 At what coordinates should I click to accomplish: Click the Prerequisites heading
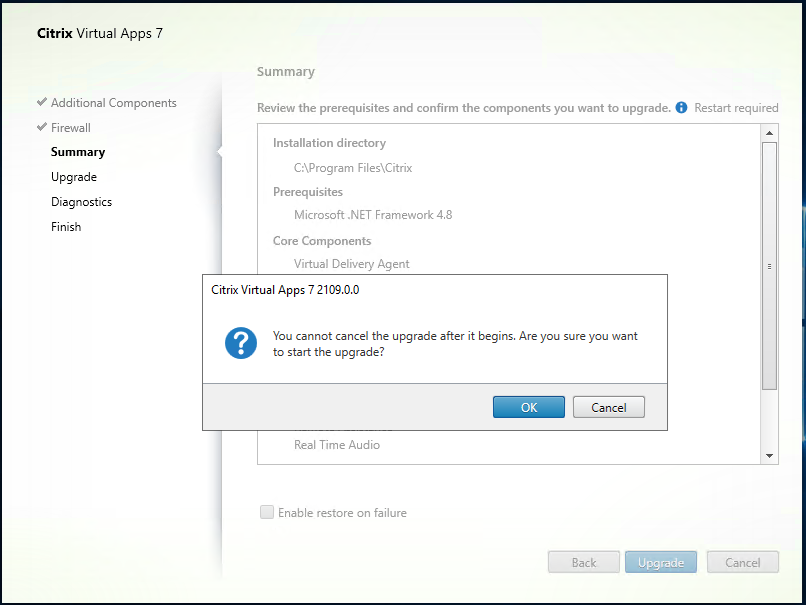coord(308,192)
